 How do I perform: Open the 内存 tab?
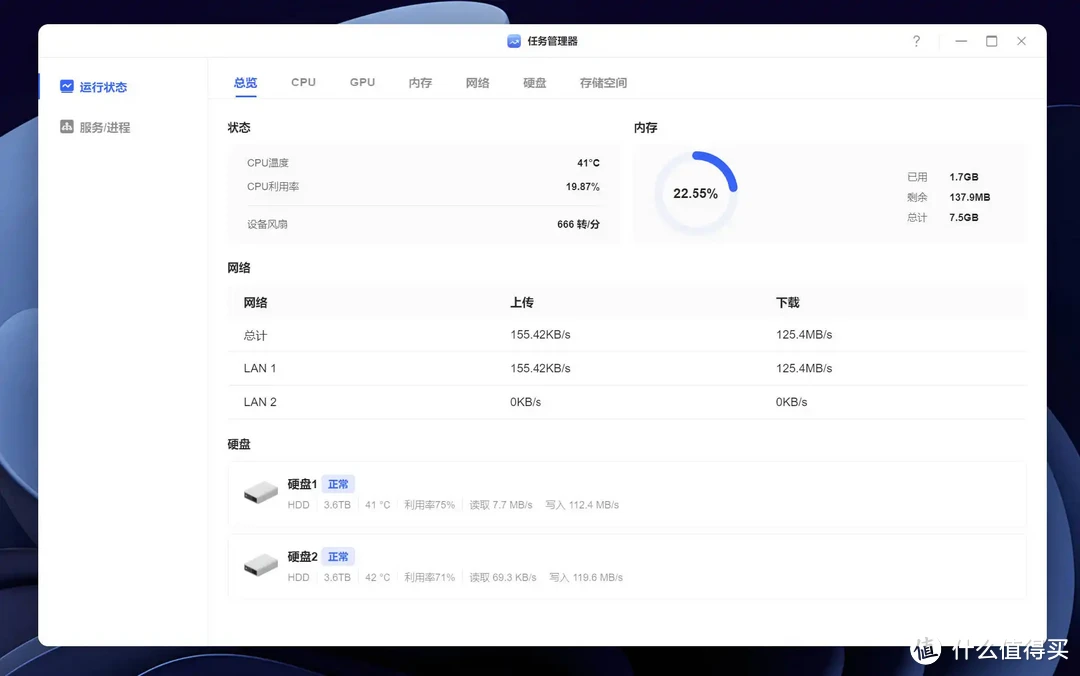pos(420,82)
